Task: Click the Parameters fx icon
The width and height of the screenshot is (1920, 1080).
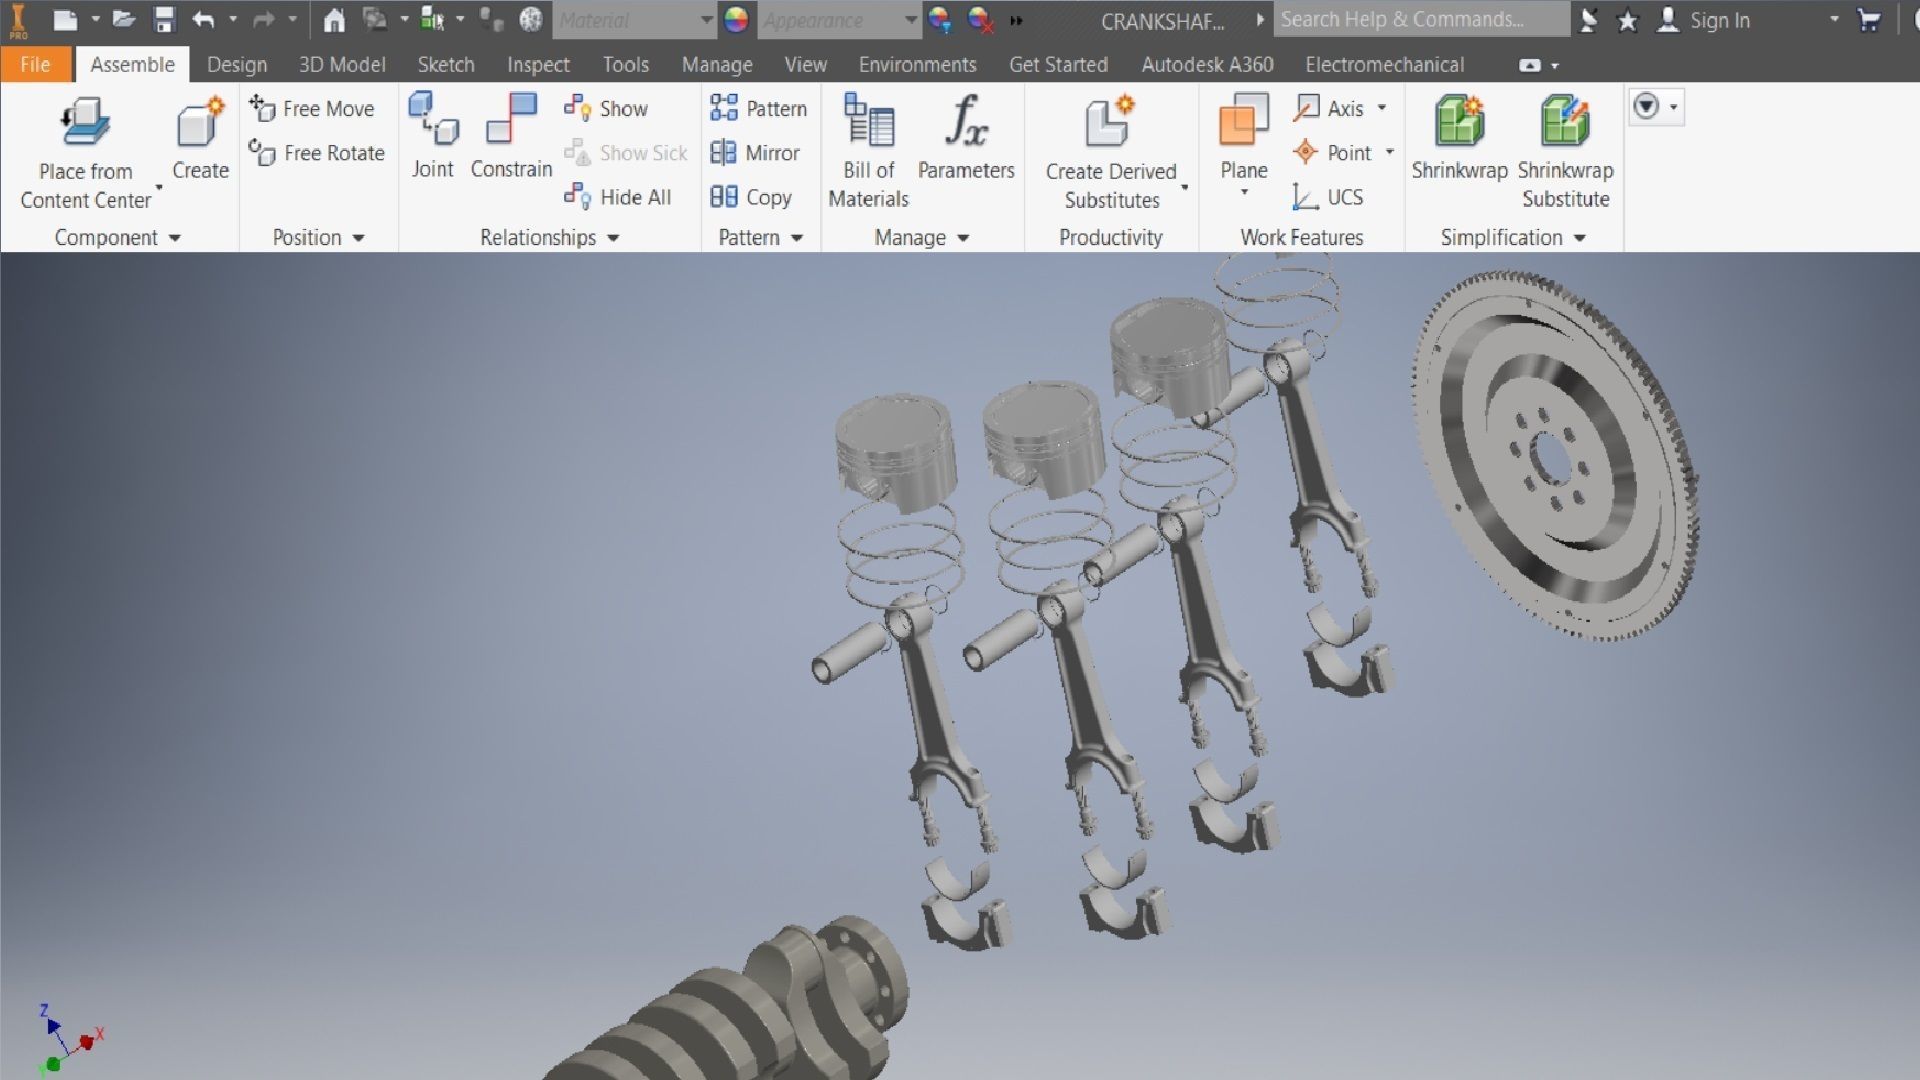Action: pyautogui.click(x=966, y=122)
